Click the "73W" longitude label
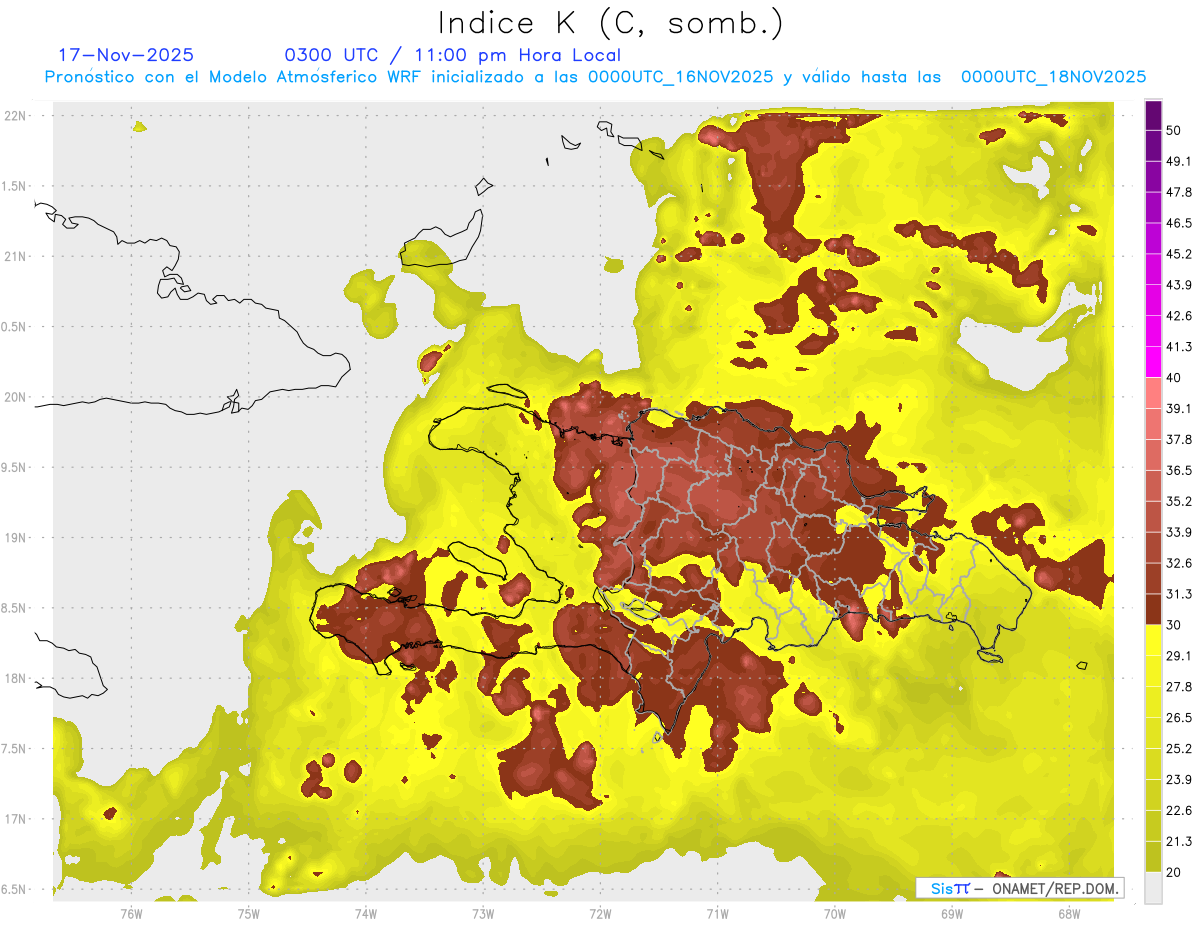The width and height of the screenshot is (1200, 927). pyautogui.click(x=483, y=914)
